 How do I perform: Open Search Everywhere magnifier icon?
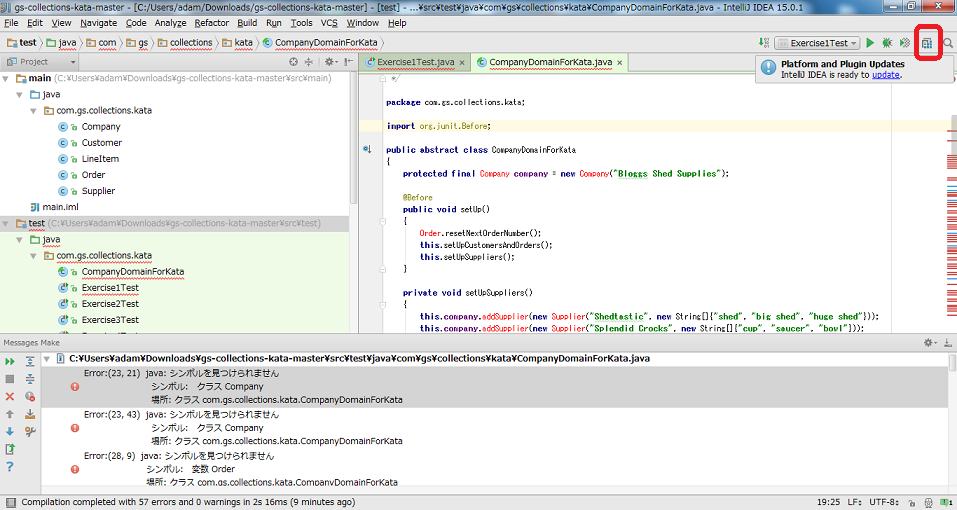[948, 43]
